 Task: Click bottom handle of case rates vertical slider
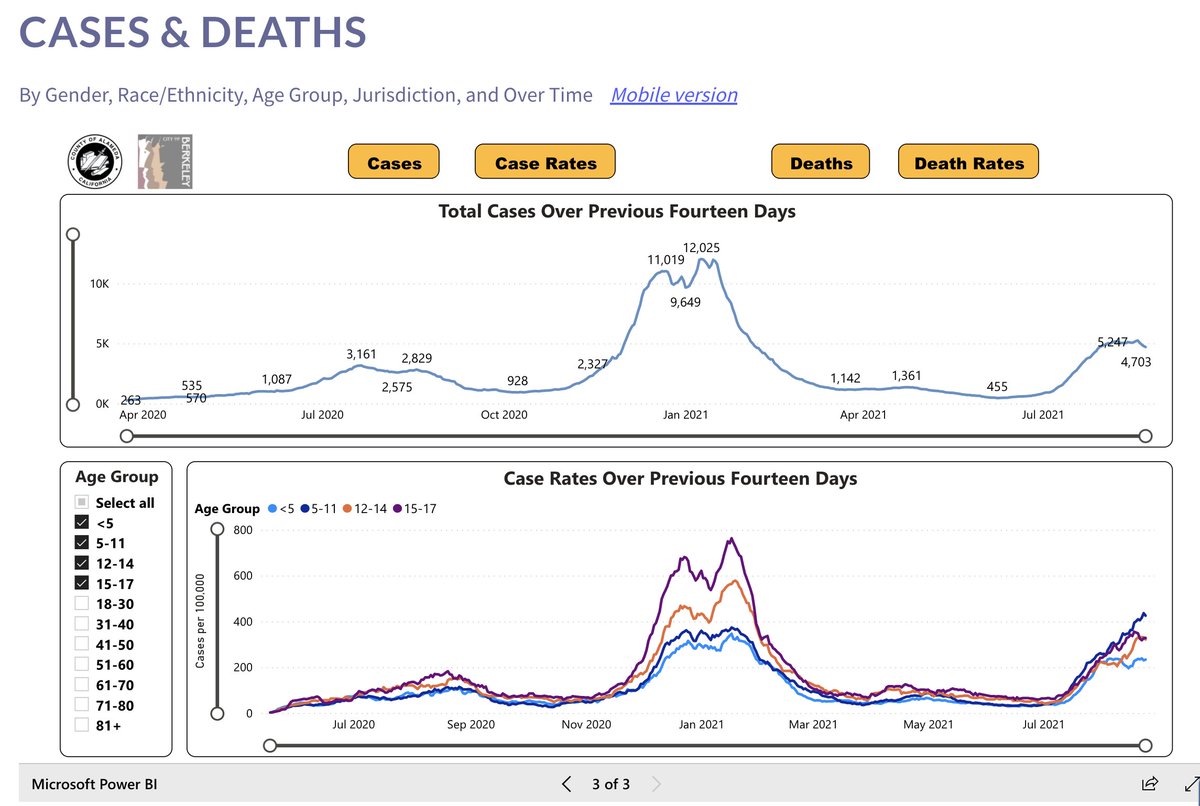click(x=217, y=713)
